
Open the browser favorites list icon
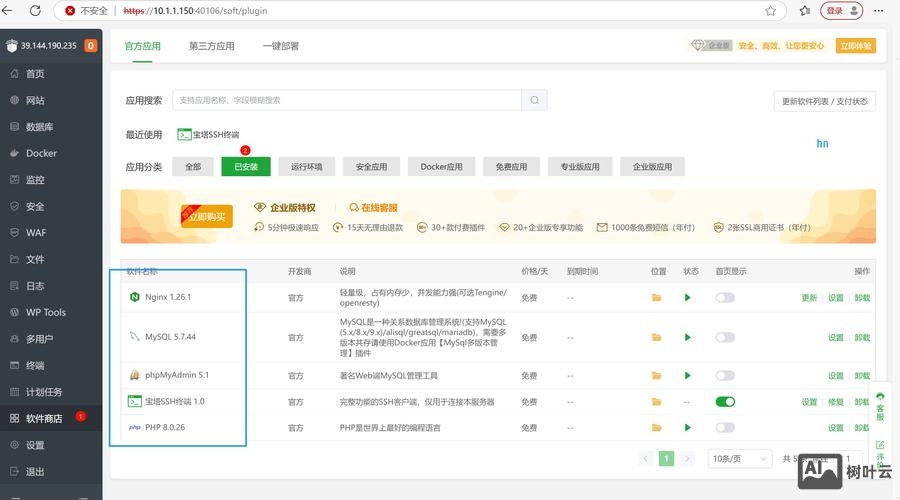(805, 10)
